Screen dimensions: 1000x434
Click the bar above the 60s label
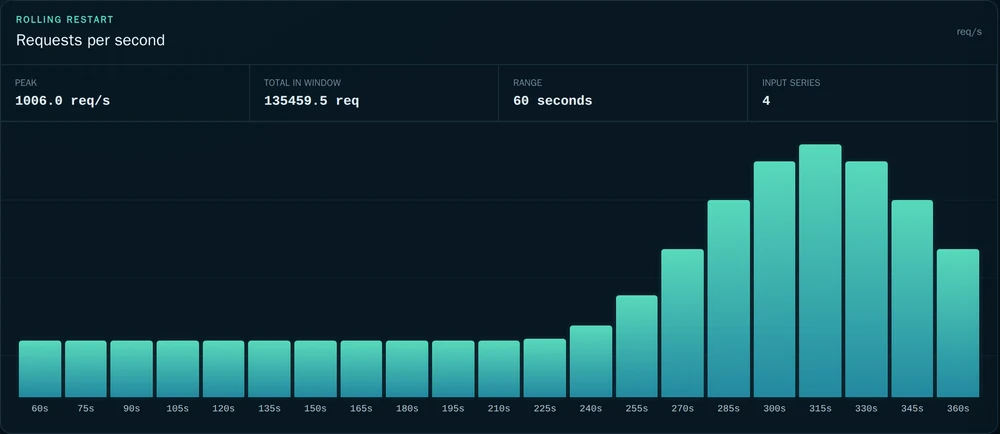click(x=40, y=369)
